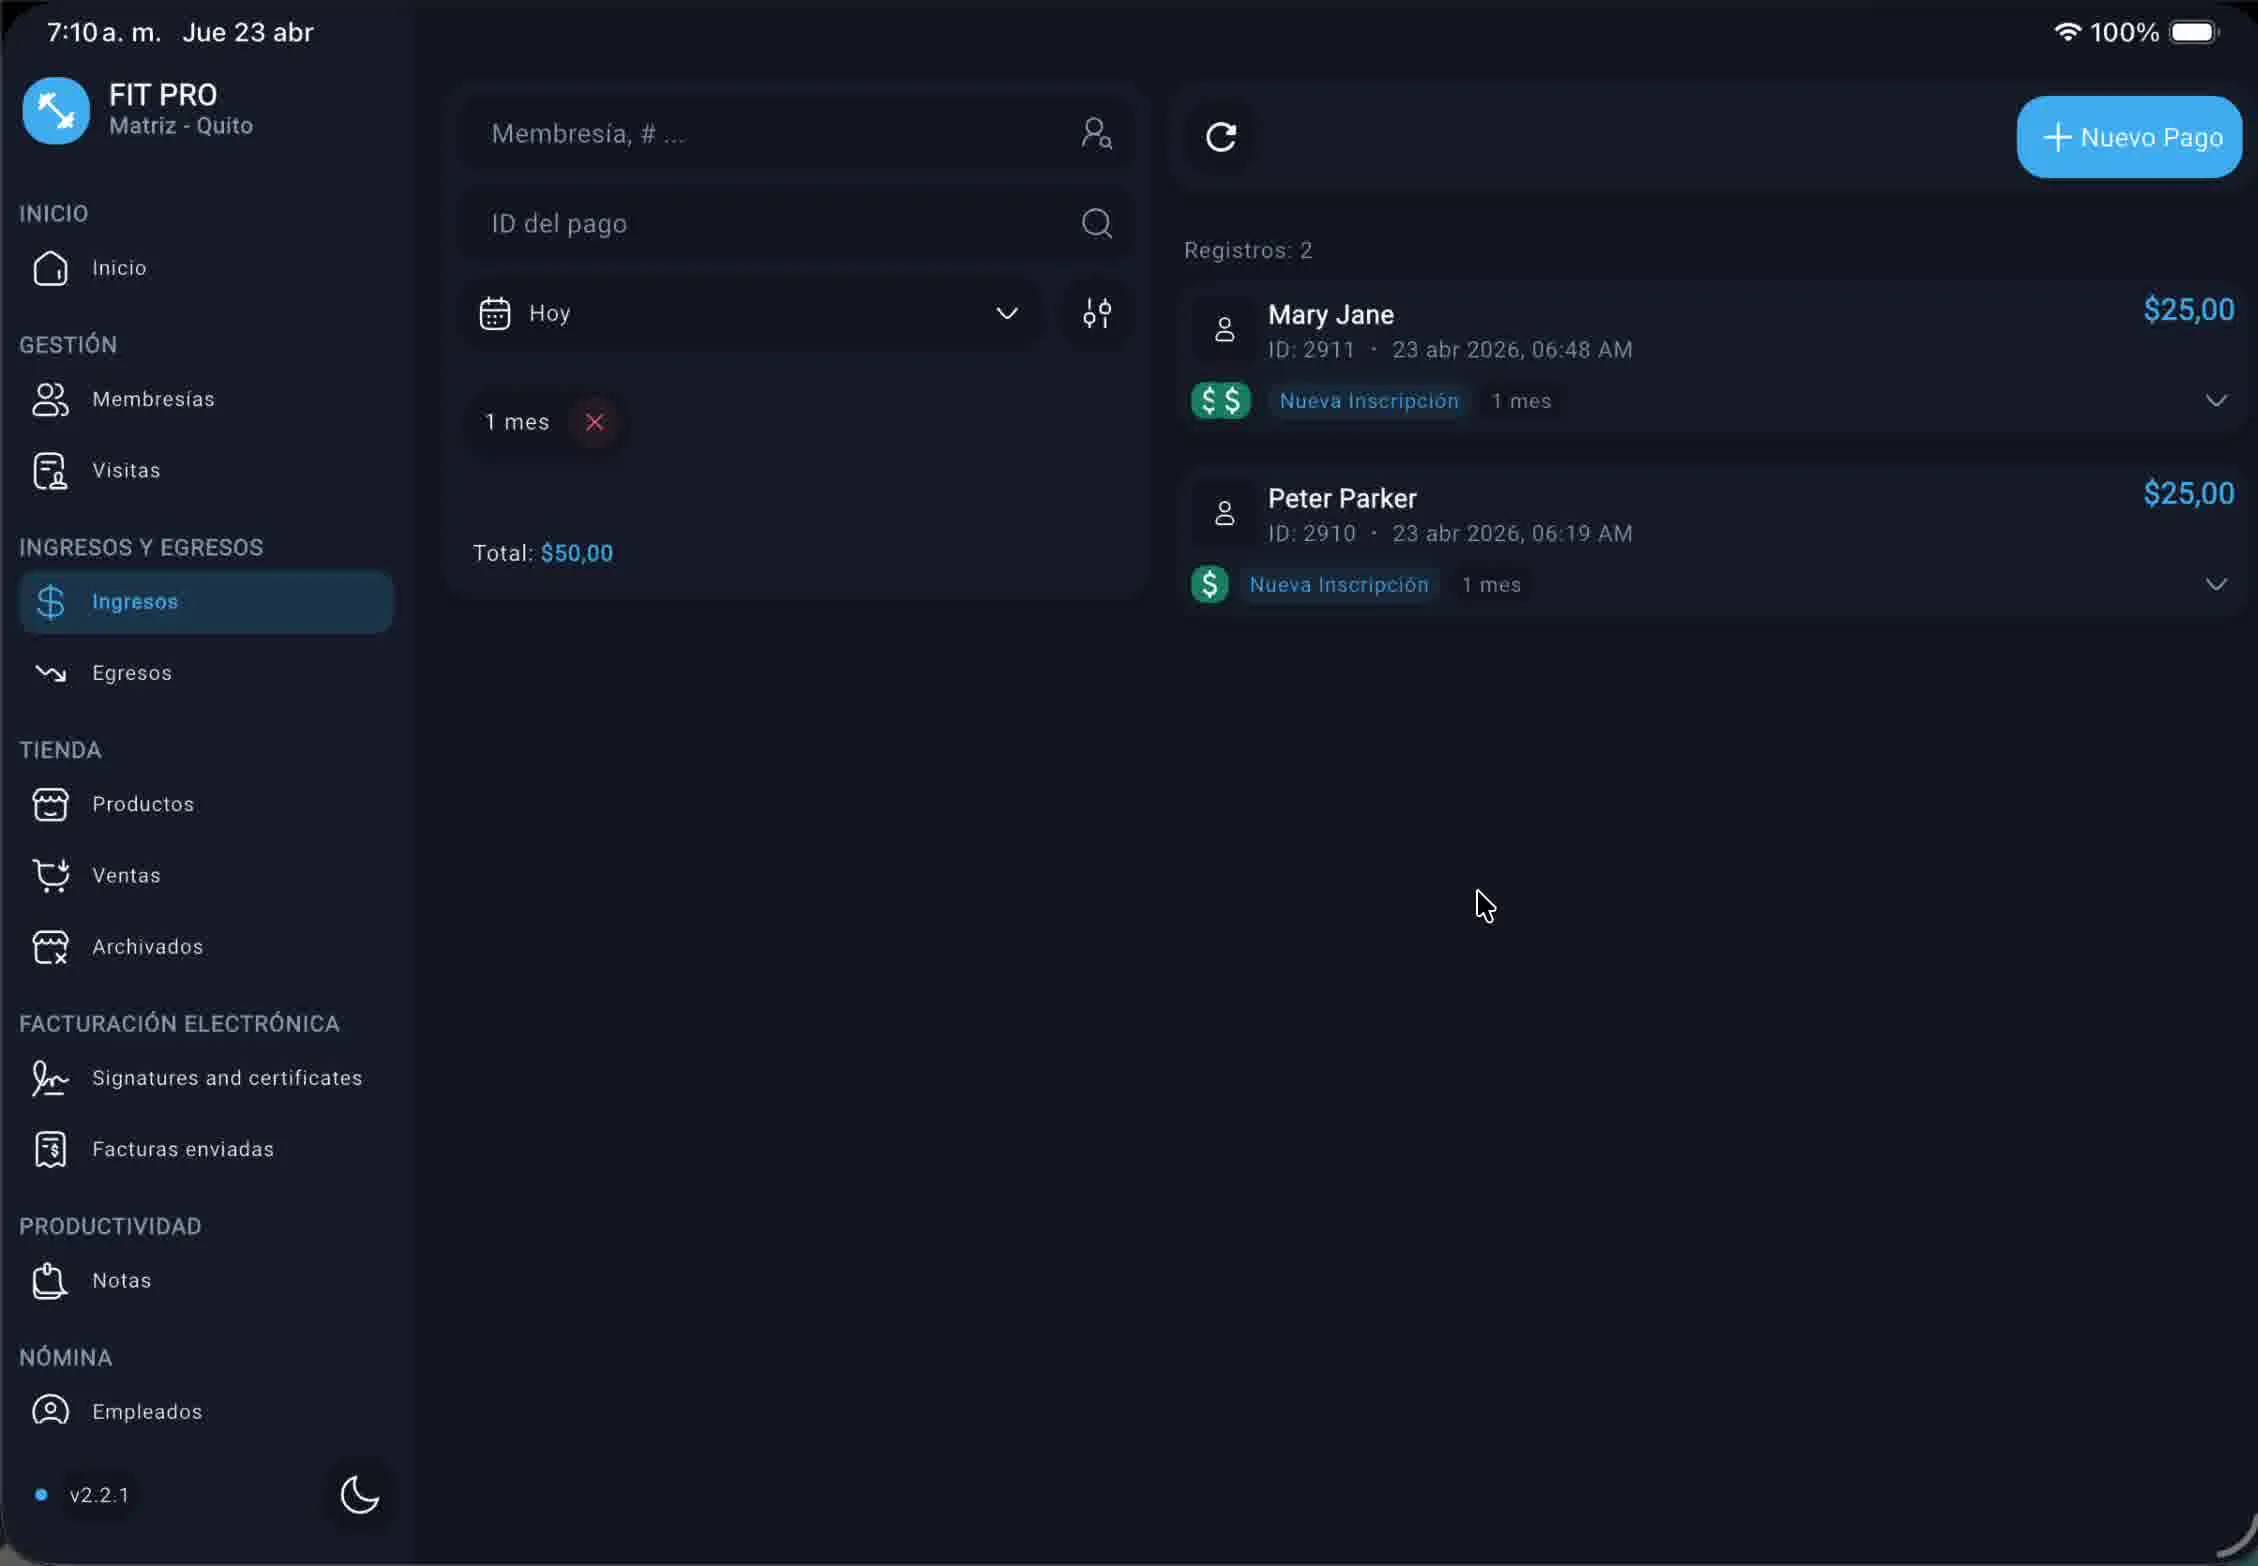This screenshot has height=1566, width=2258.
Task: Open Signatures and certificates
Action: coord(206,1078)
